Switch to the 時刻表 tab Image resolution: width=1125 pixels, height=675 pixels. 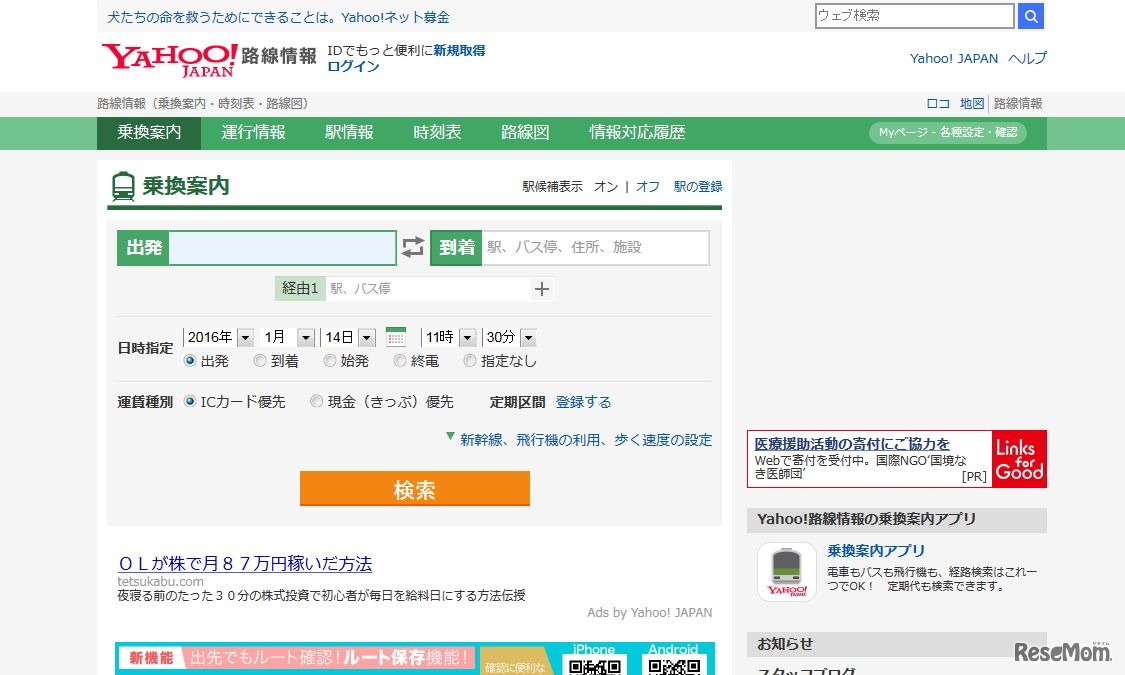[x=437, y=132]
